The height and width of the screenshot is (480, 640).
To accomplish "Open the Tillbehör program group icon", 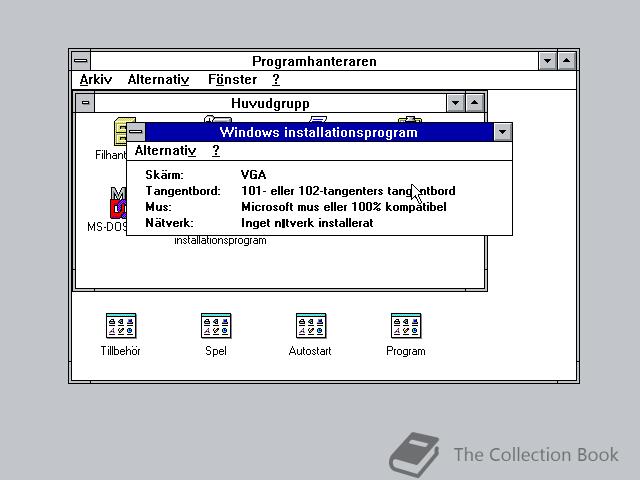I will (121, 326).
